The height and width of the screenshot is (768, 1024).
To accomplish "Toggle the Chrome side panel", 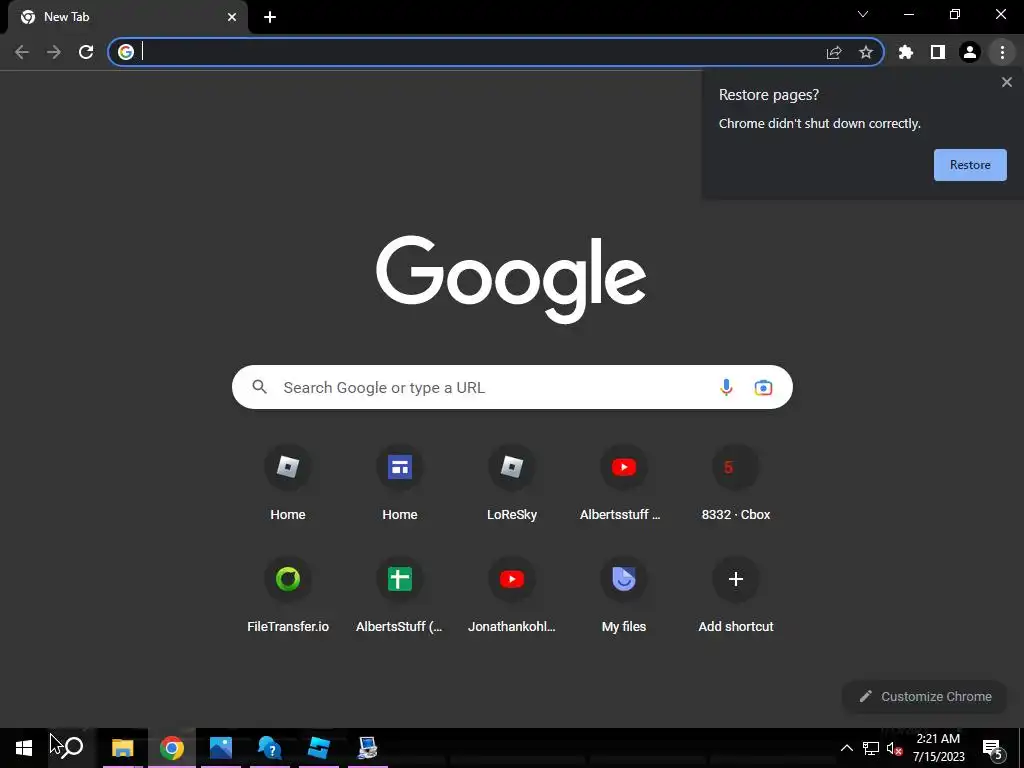I will coord(938,52).
